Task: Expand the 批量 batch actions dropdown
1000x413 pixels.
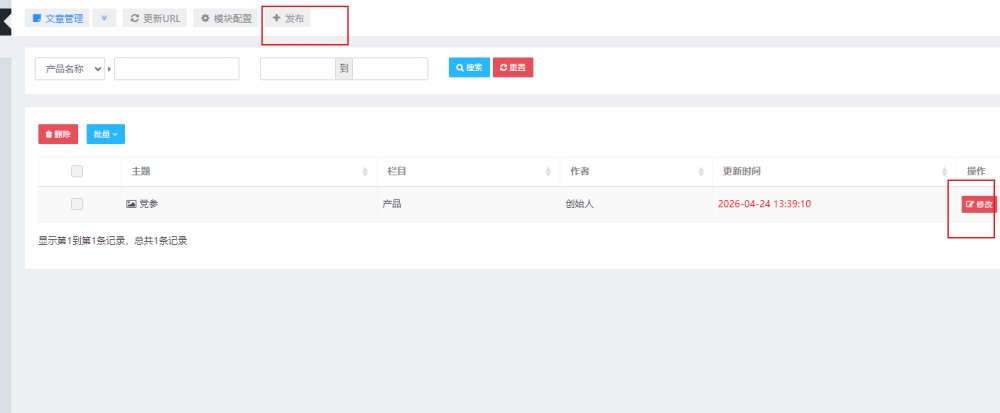Action: tap(105, 134)
